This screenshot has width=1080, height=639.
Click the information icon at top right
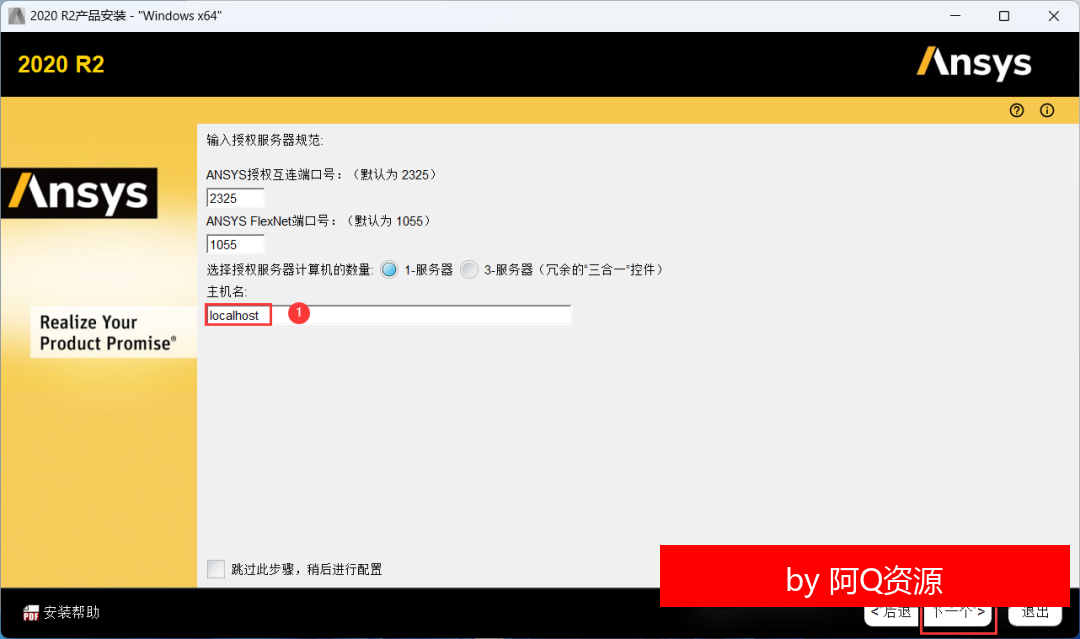coord(1047,111)
